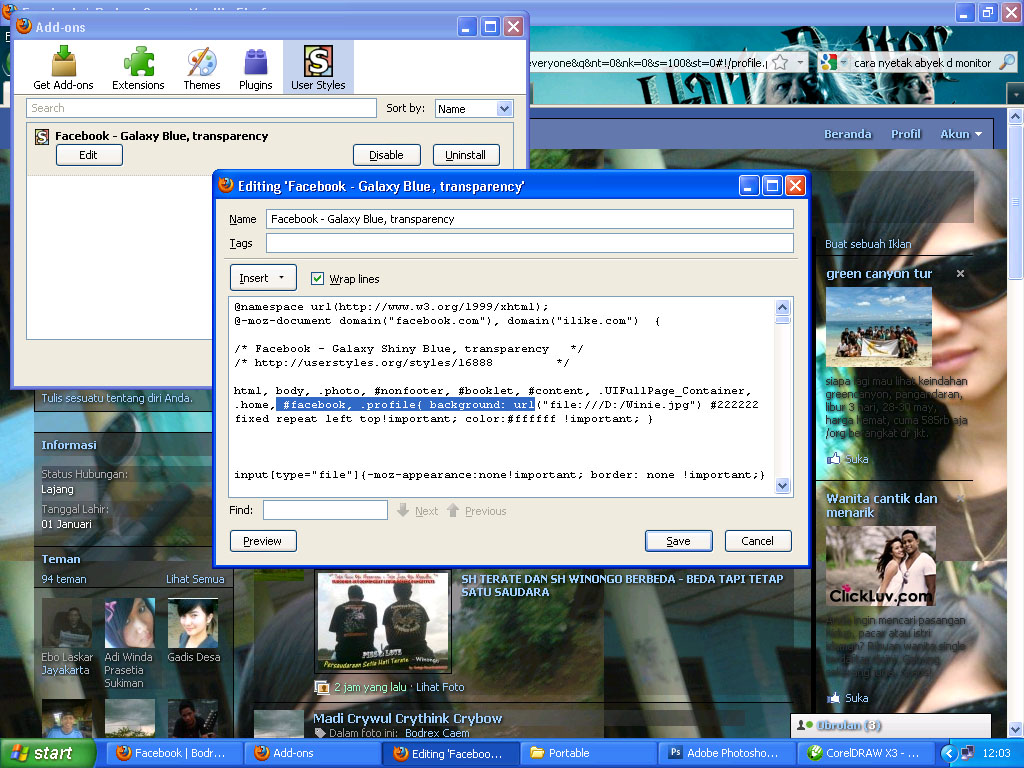Open the Themes panel
The width and height of the screenshot is (1024, 768).
click(202, 67)
